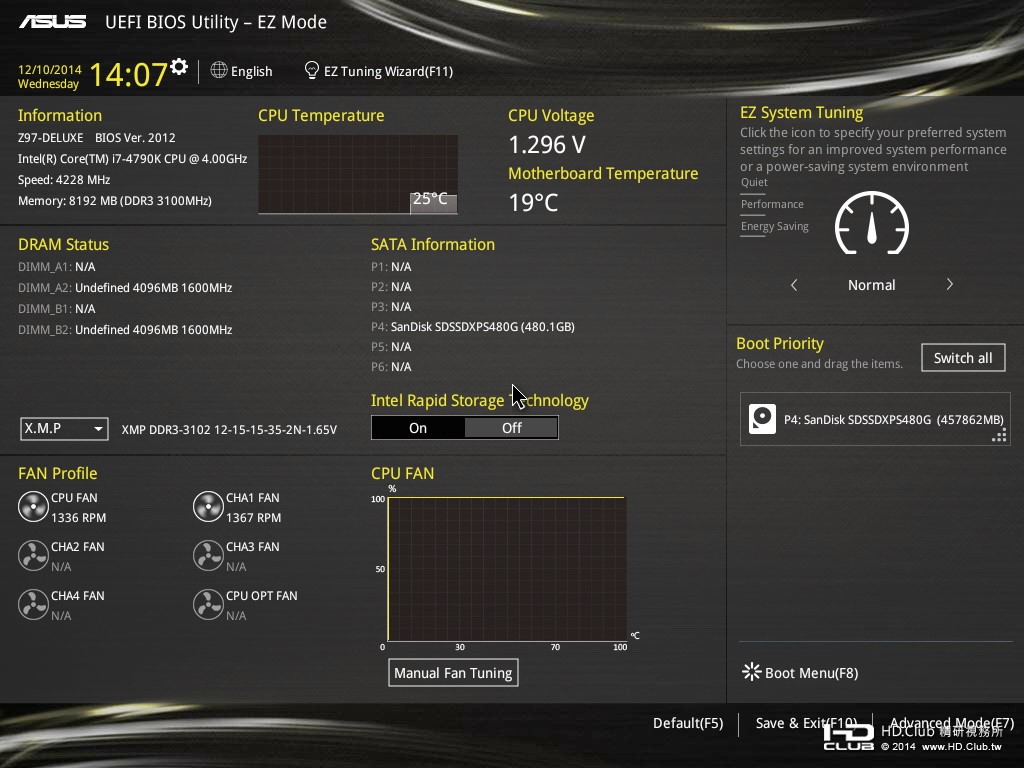Click the Intel Core i7-4790K CPU text
This screenshot has height=768, width=1024.
(x=133, y=159)
